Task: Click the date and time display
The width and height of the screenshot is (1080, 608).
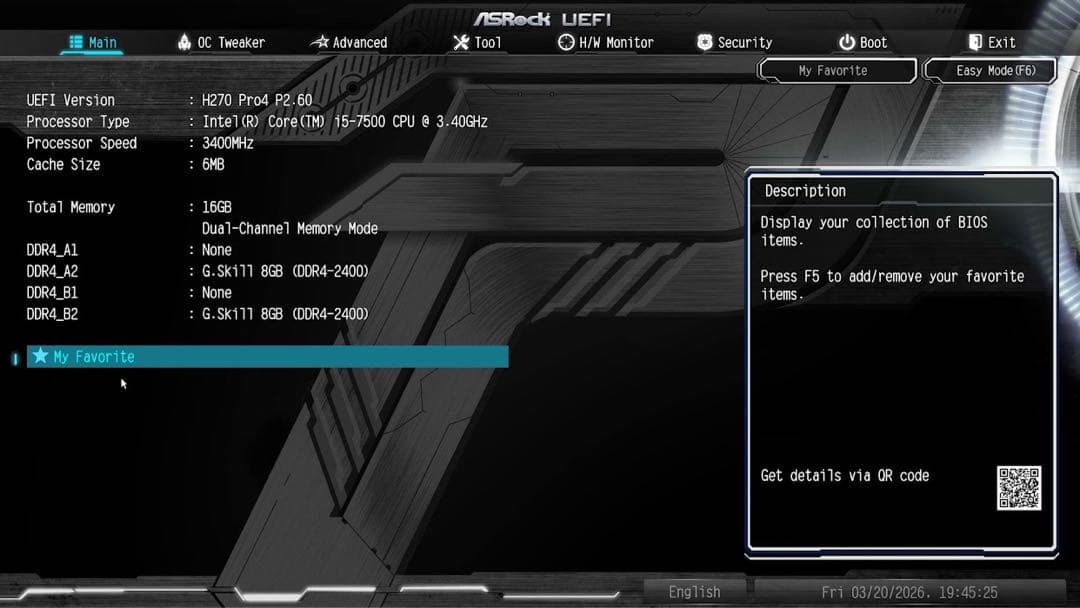Action: [x=909, y=591]
